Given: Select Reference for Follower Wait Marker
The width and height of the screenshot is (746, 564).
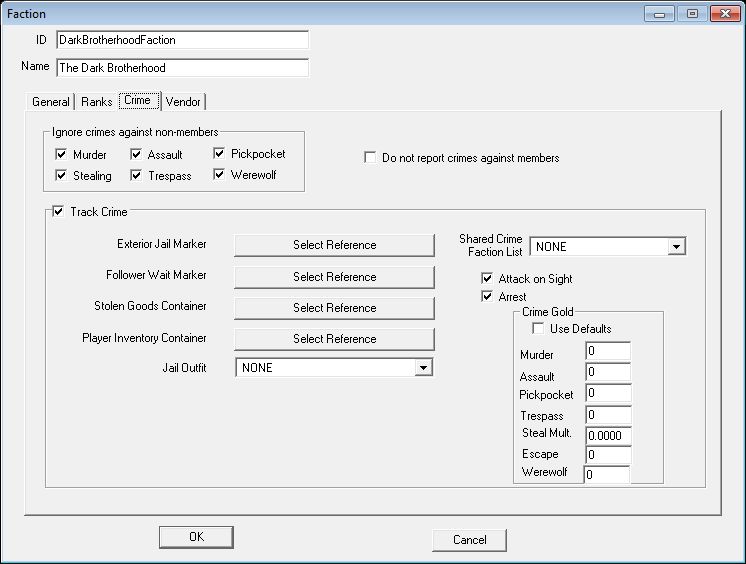Looking at the screenshot, I should tap(334, 277).
